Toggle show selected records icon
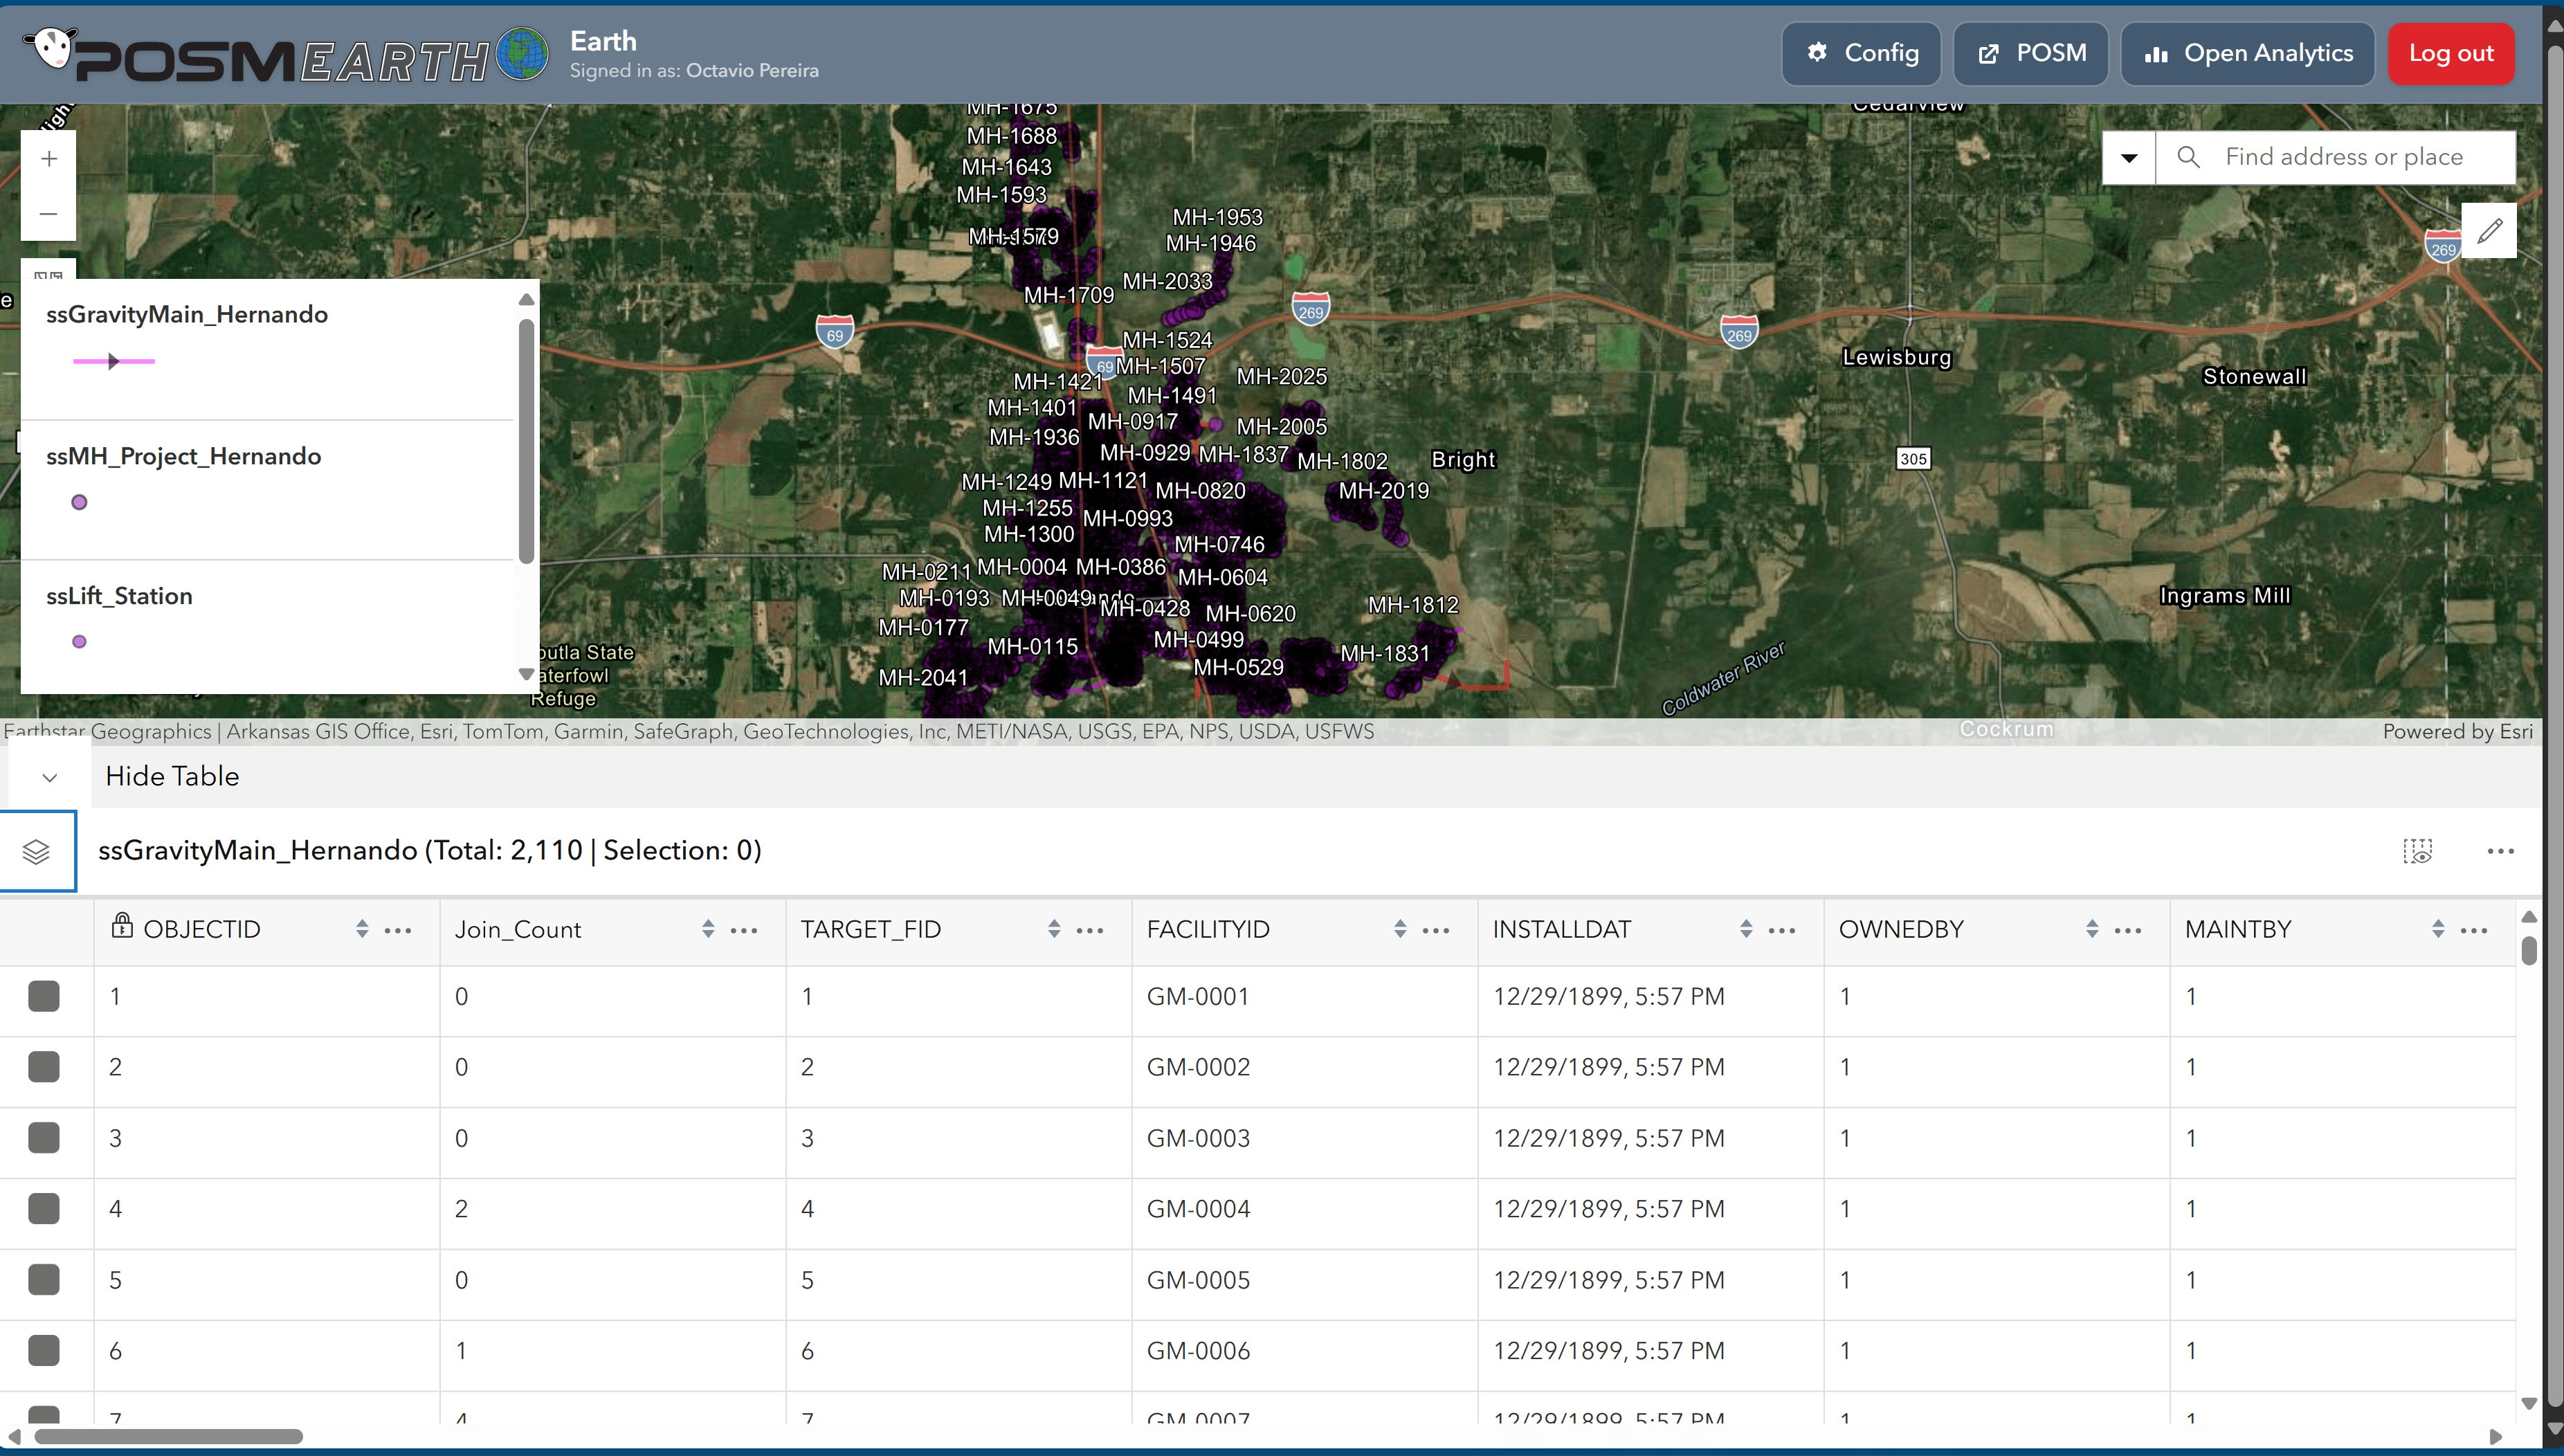The width and height of the screenshot is (2564, 1456). tap(2417, 851)
